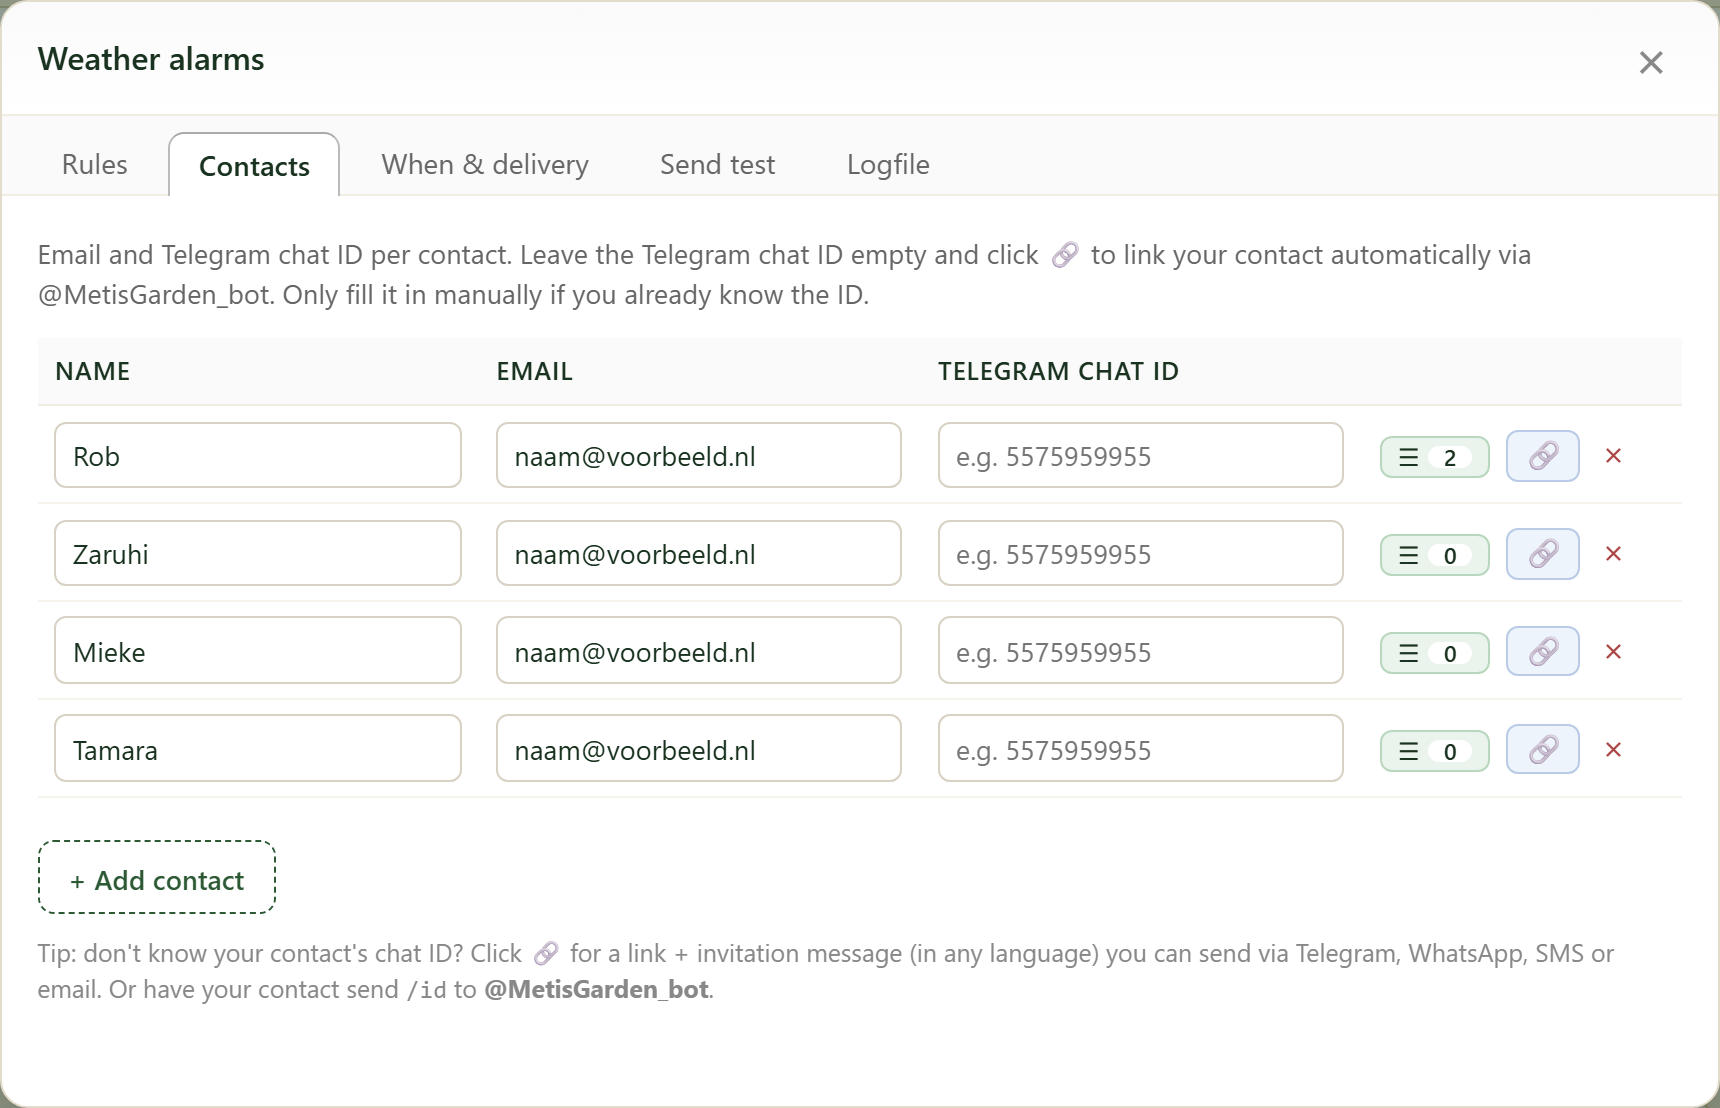Viewport: 1720px width, 1108px height.
Task: Open Rob's rules list badge showing 2
Action: (x=1435, y=457)
